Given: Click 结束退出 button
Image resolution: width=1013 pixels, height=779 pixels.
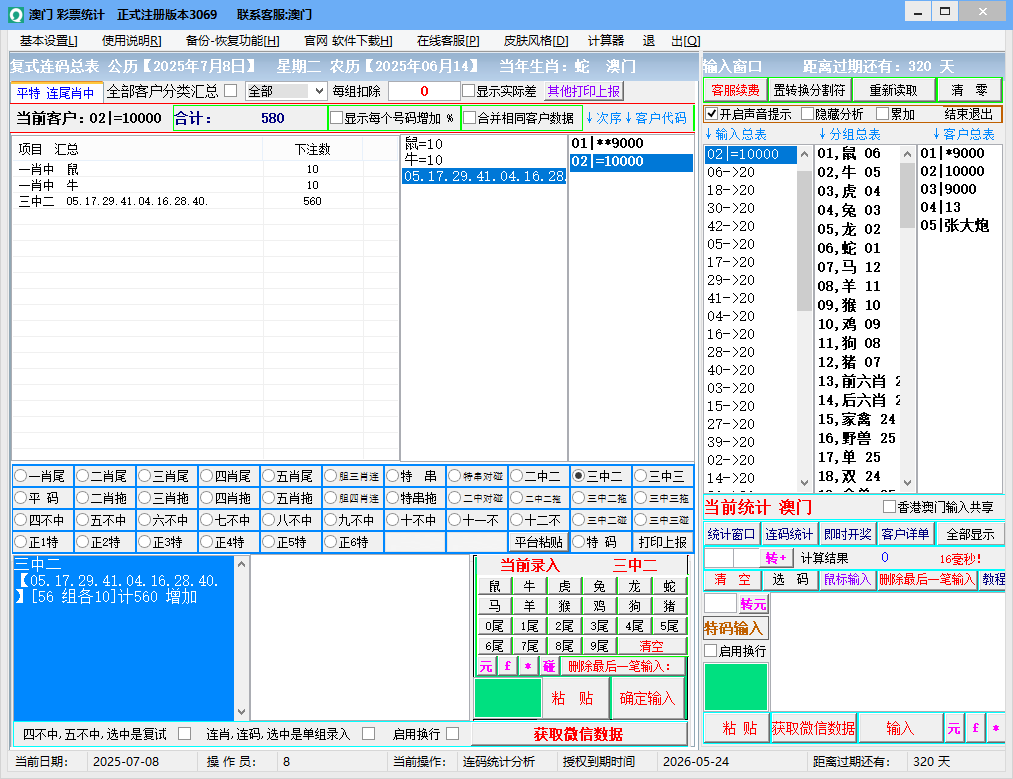Looking at the screenshot, I should coord(968,114).
